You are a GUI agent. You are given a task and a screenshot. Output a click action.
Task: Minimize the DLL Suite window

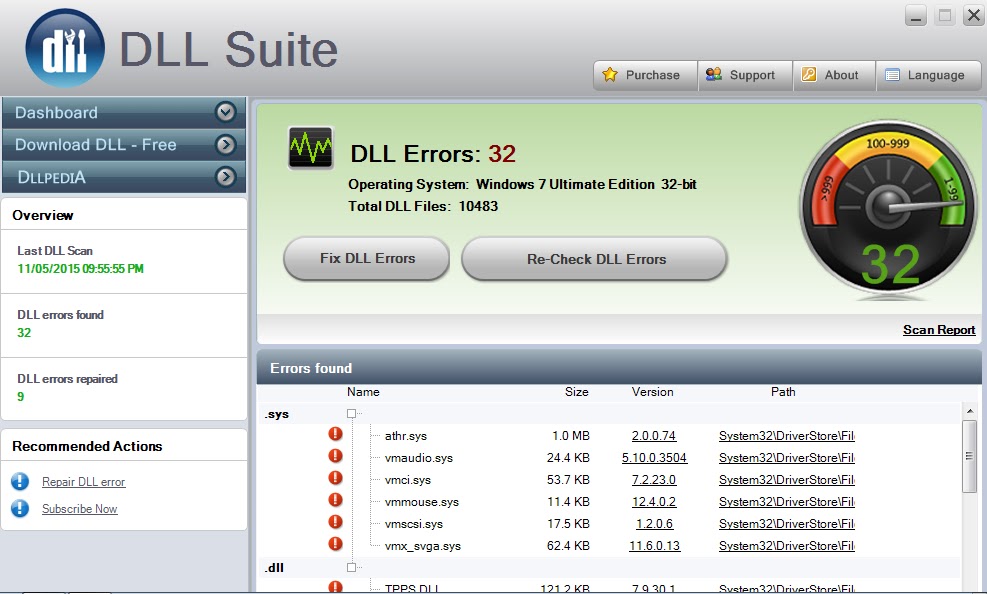click(x=916, y=16)
